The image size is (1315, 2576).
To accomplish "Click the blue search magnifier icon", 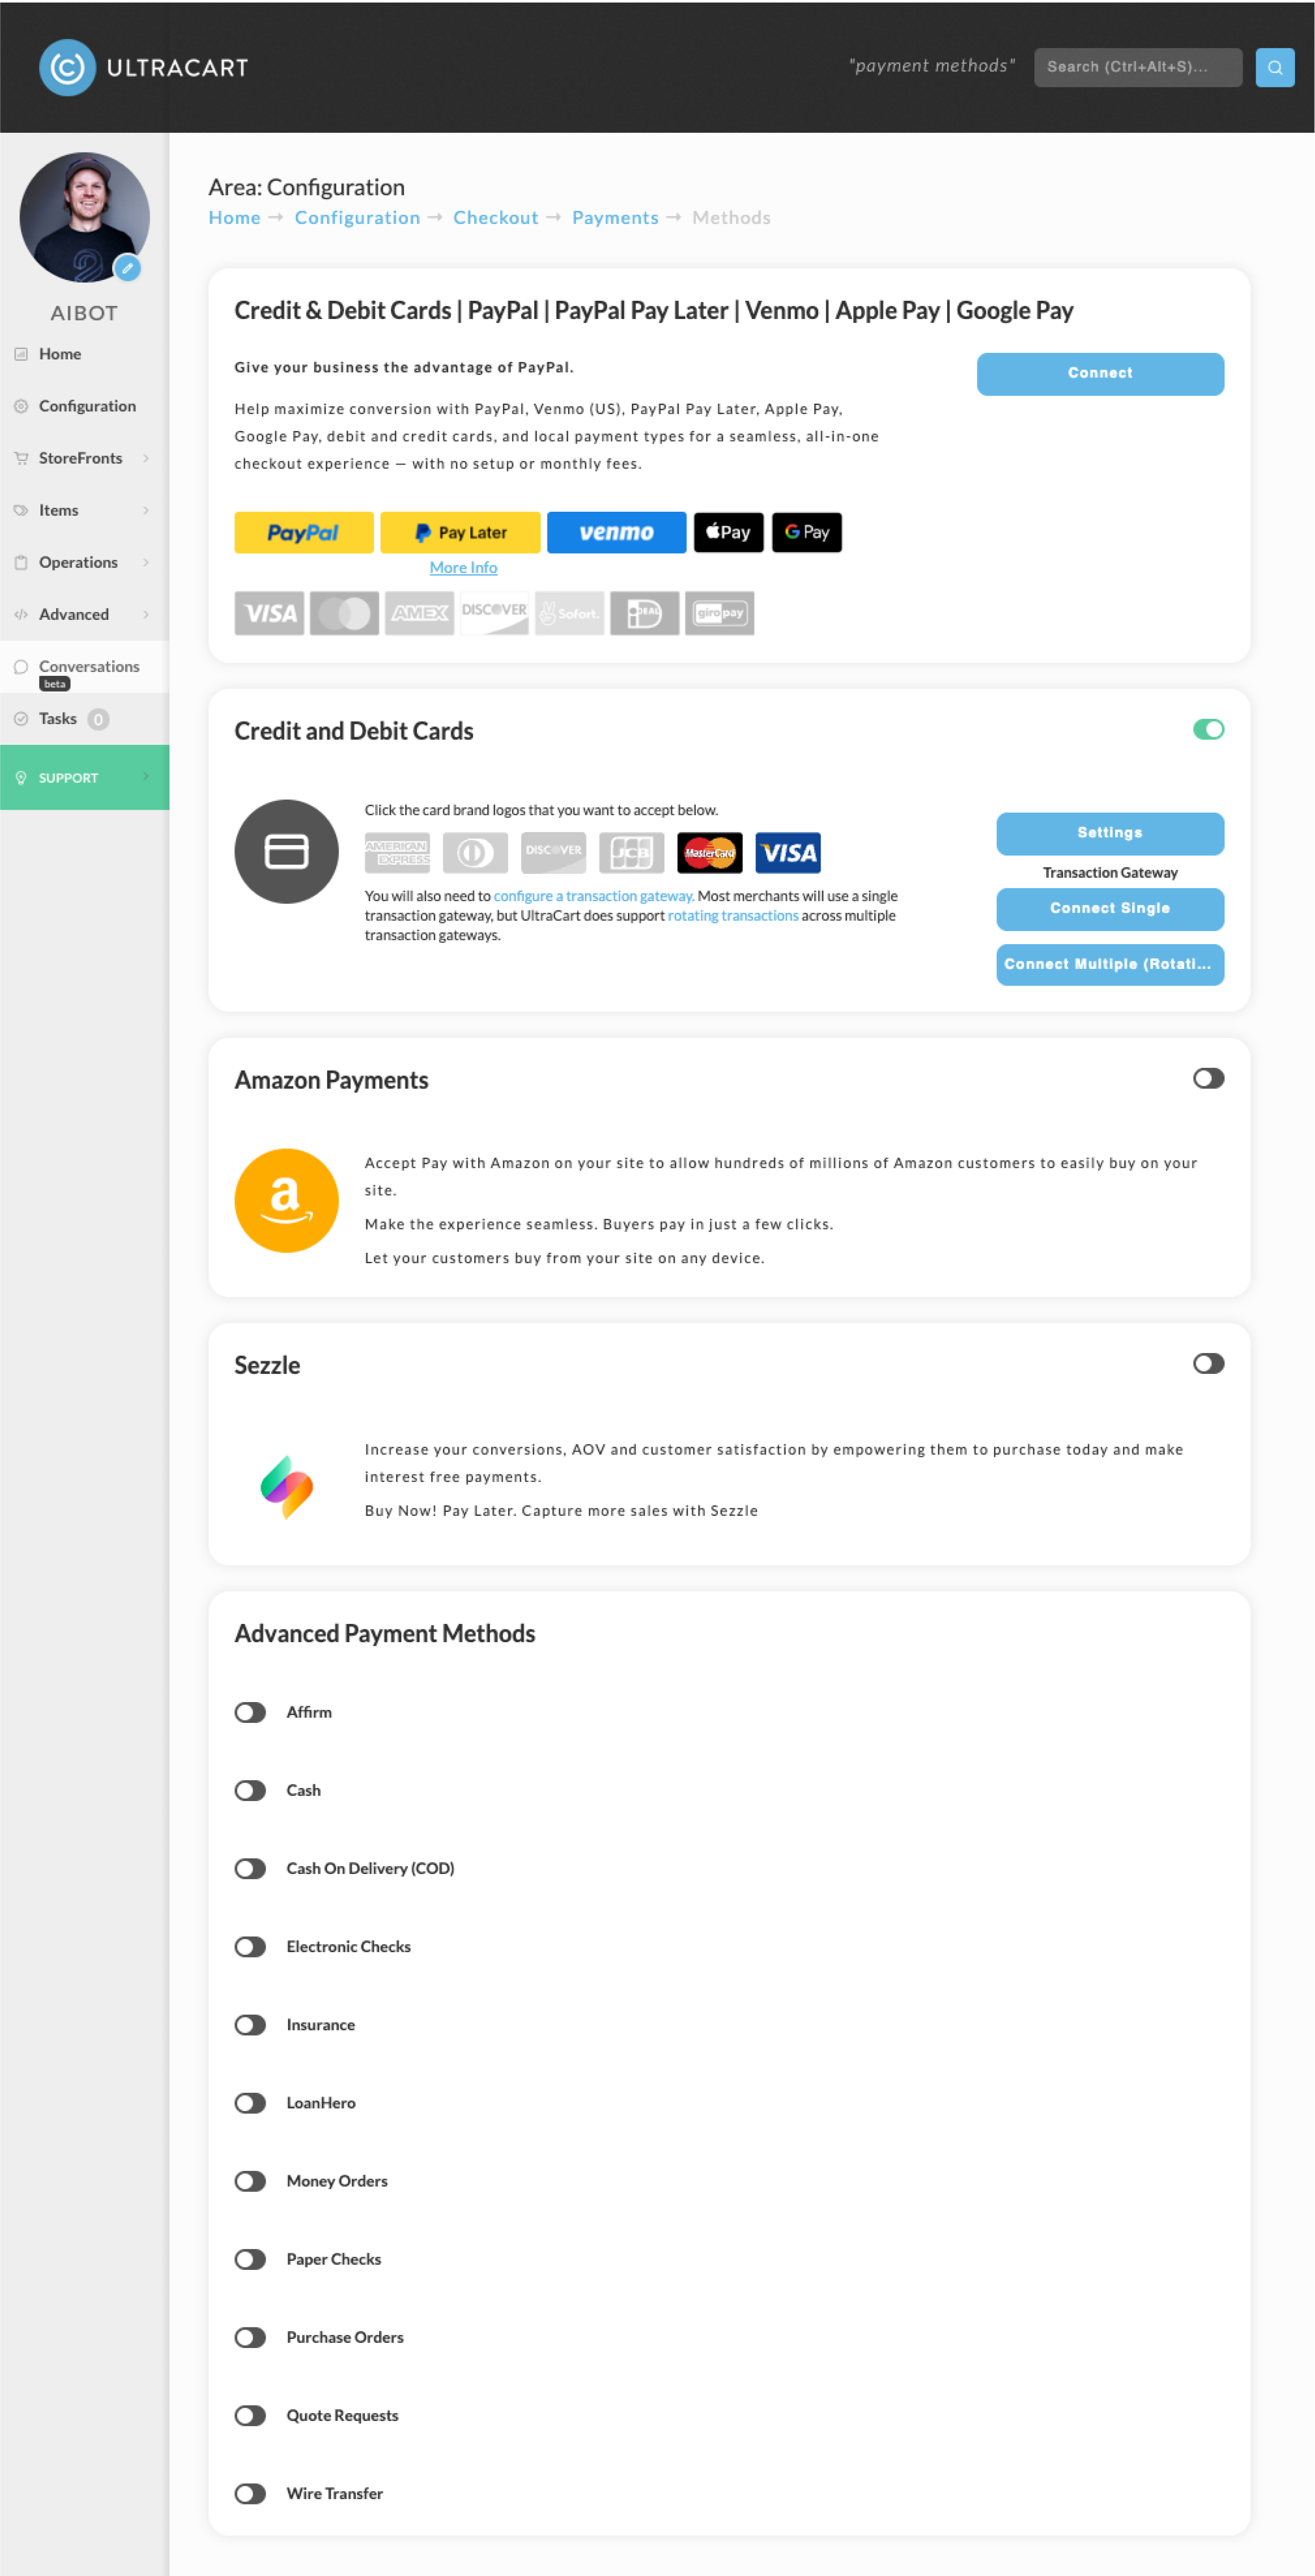I will tap(1274, 67).
